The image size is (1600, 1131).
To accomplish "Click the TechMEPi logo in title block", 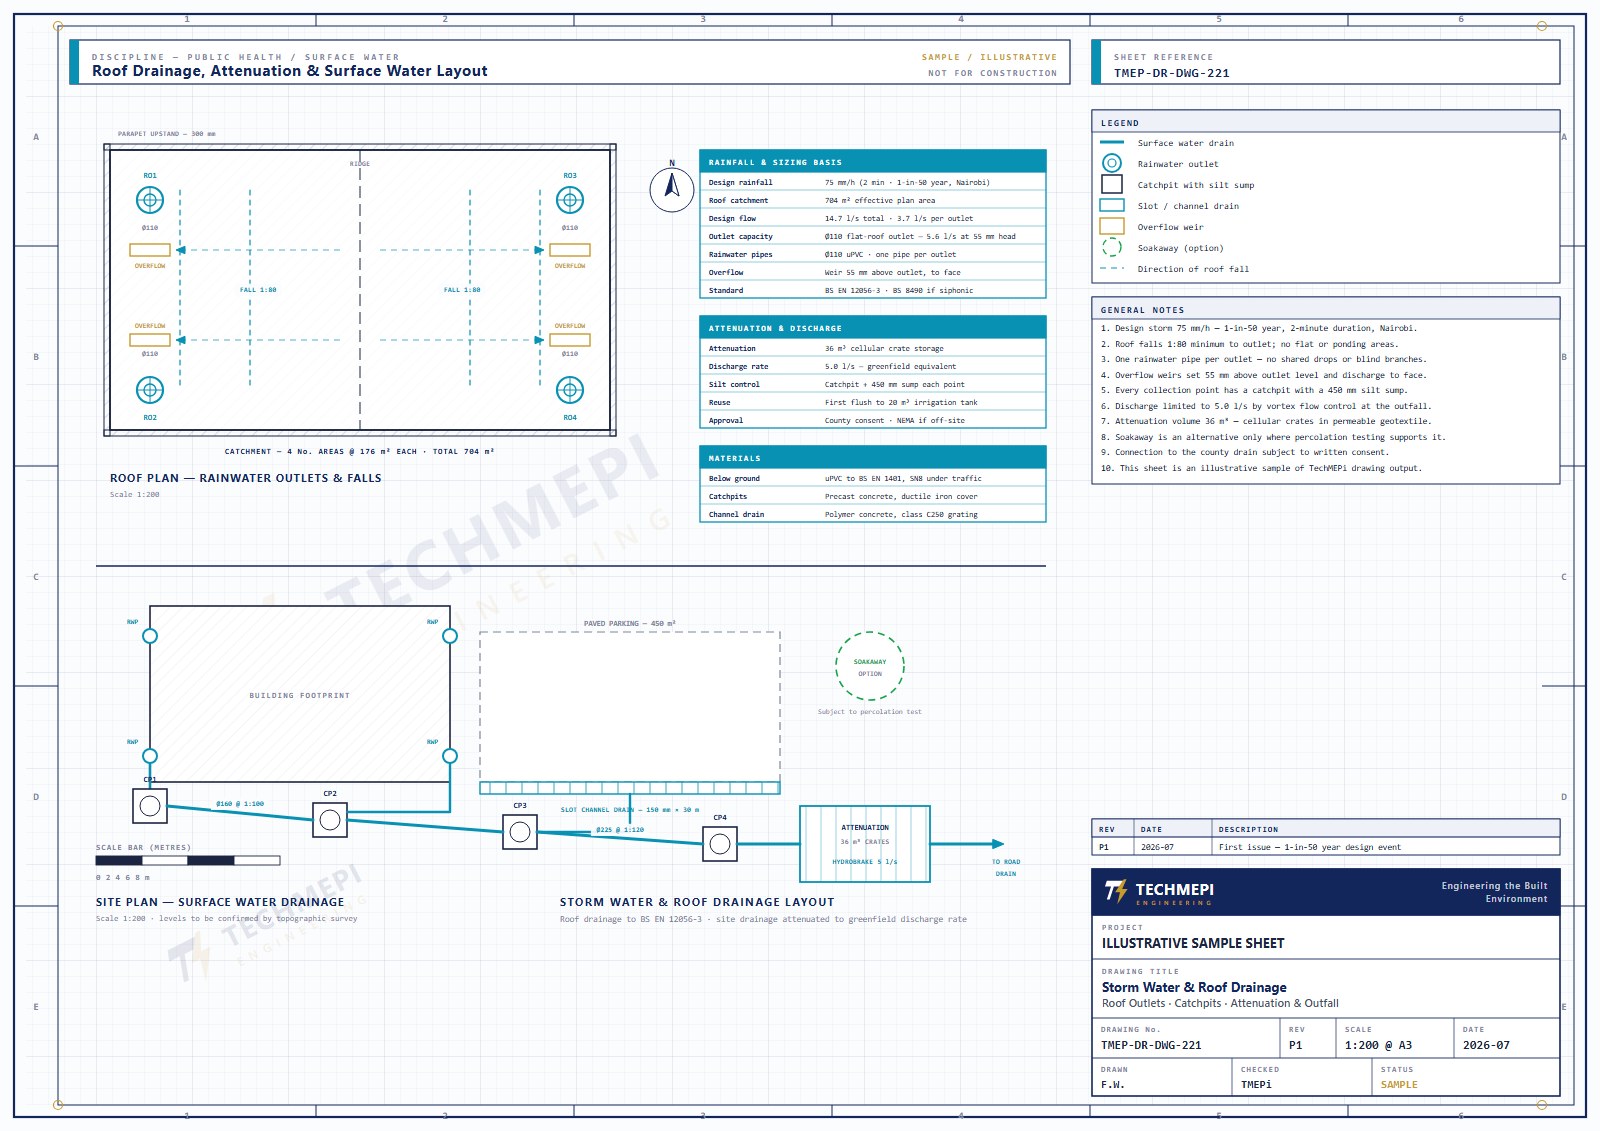I will coord(1159,892).
